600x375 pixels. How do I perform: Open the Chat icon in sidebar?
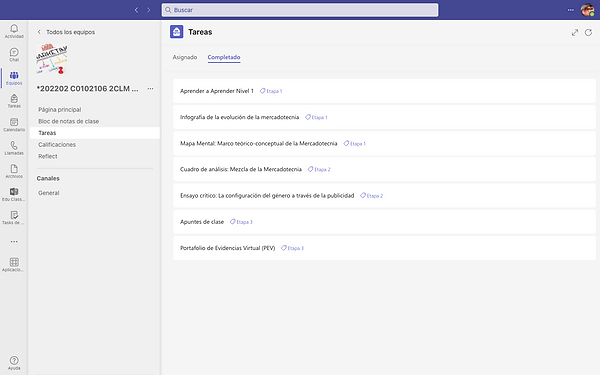tap(14, 54)
